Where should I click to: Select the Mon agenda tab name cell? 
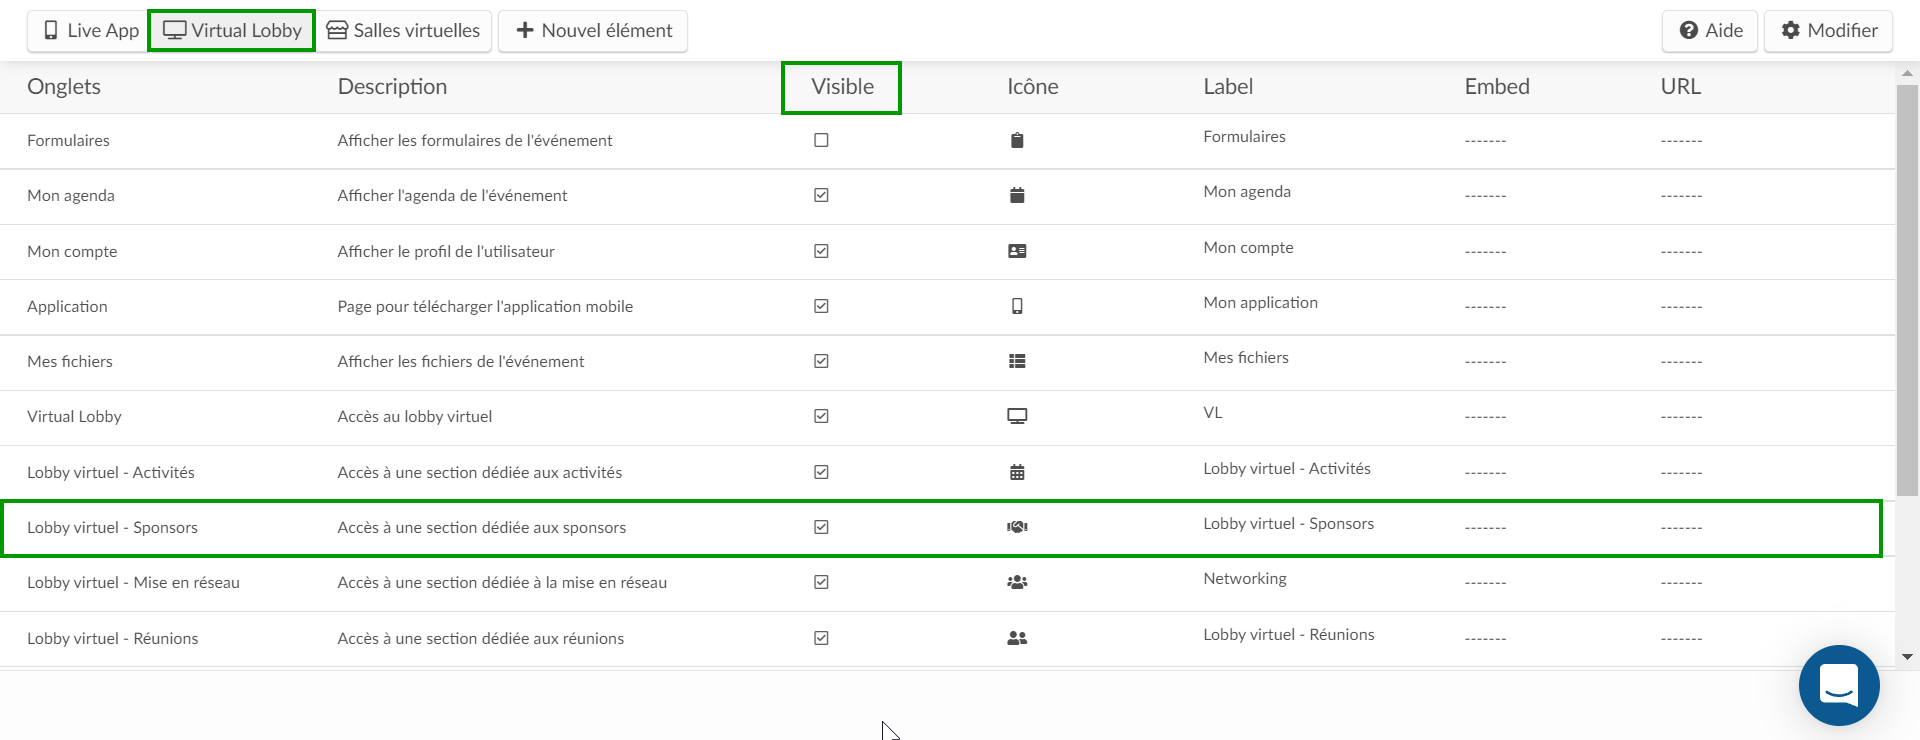(x=71, y=196)
